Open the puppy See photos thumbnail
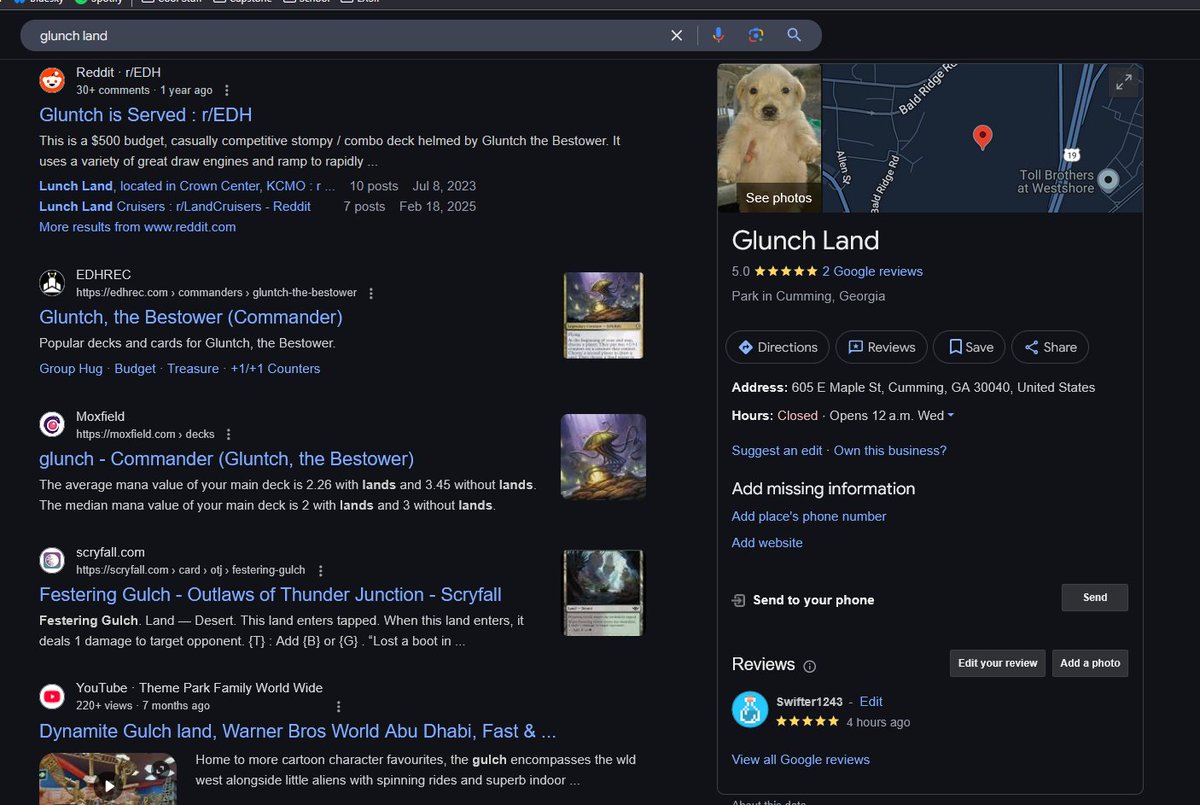Viewport: 1200px width, 805px height. (769, 138)
